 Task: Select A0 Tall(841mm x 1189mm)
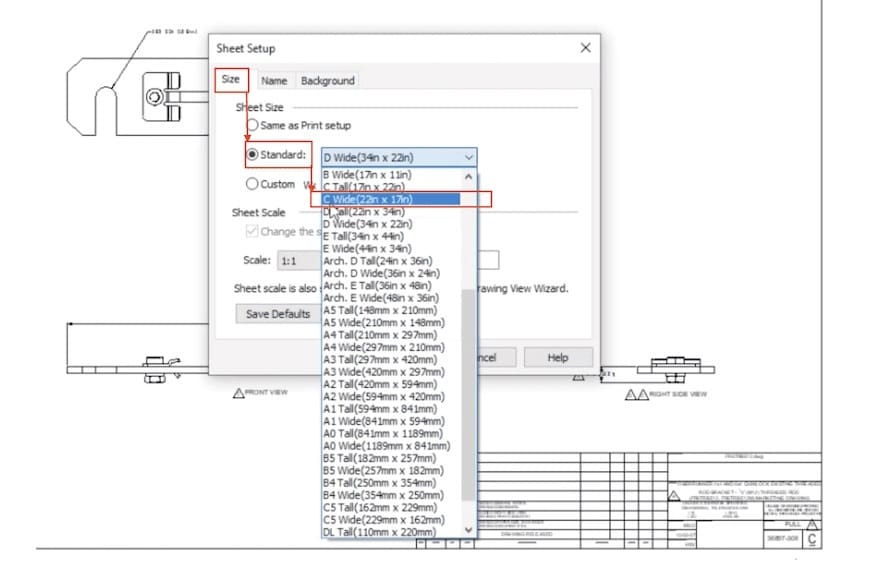391,433
